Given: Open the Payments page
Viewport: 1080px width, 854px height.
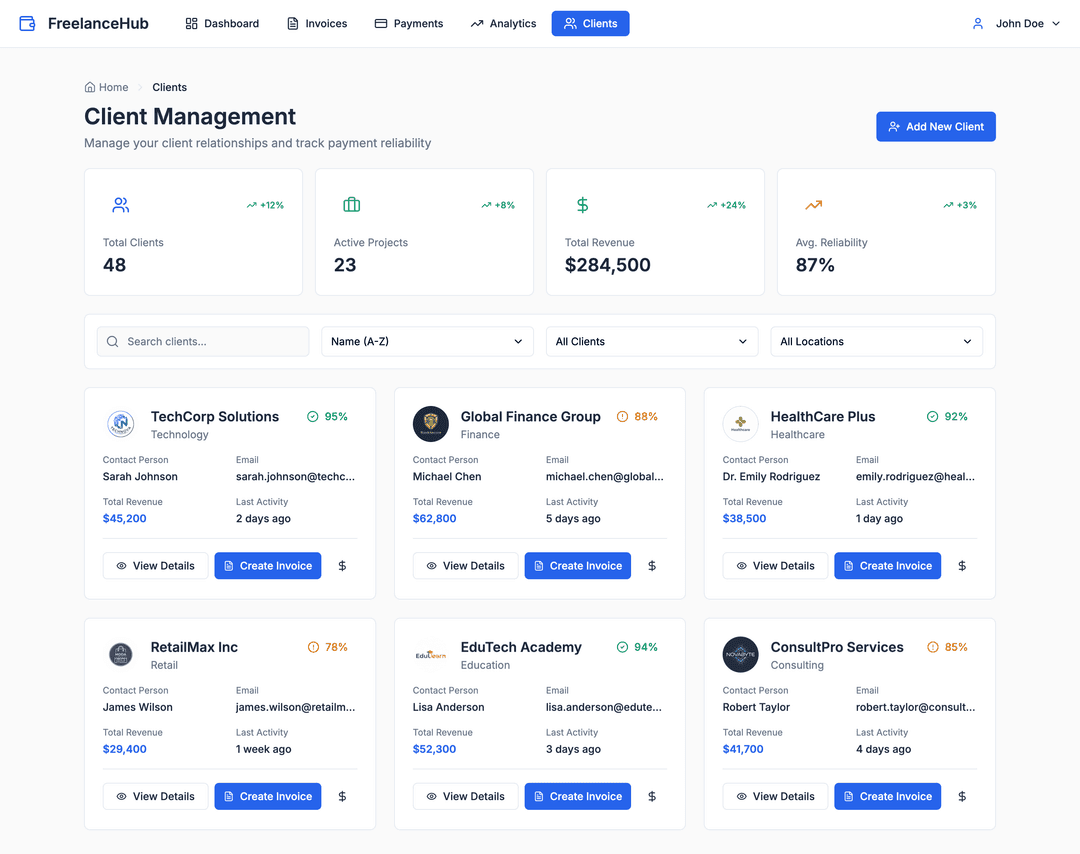Looking at the screenshot, I should 409,23.
